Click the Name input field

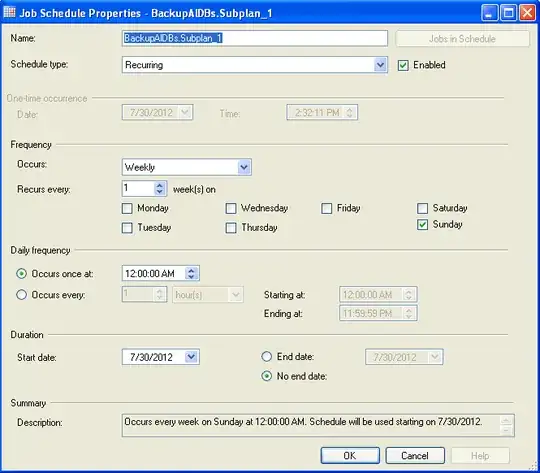255,38
